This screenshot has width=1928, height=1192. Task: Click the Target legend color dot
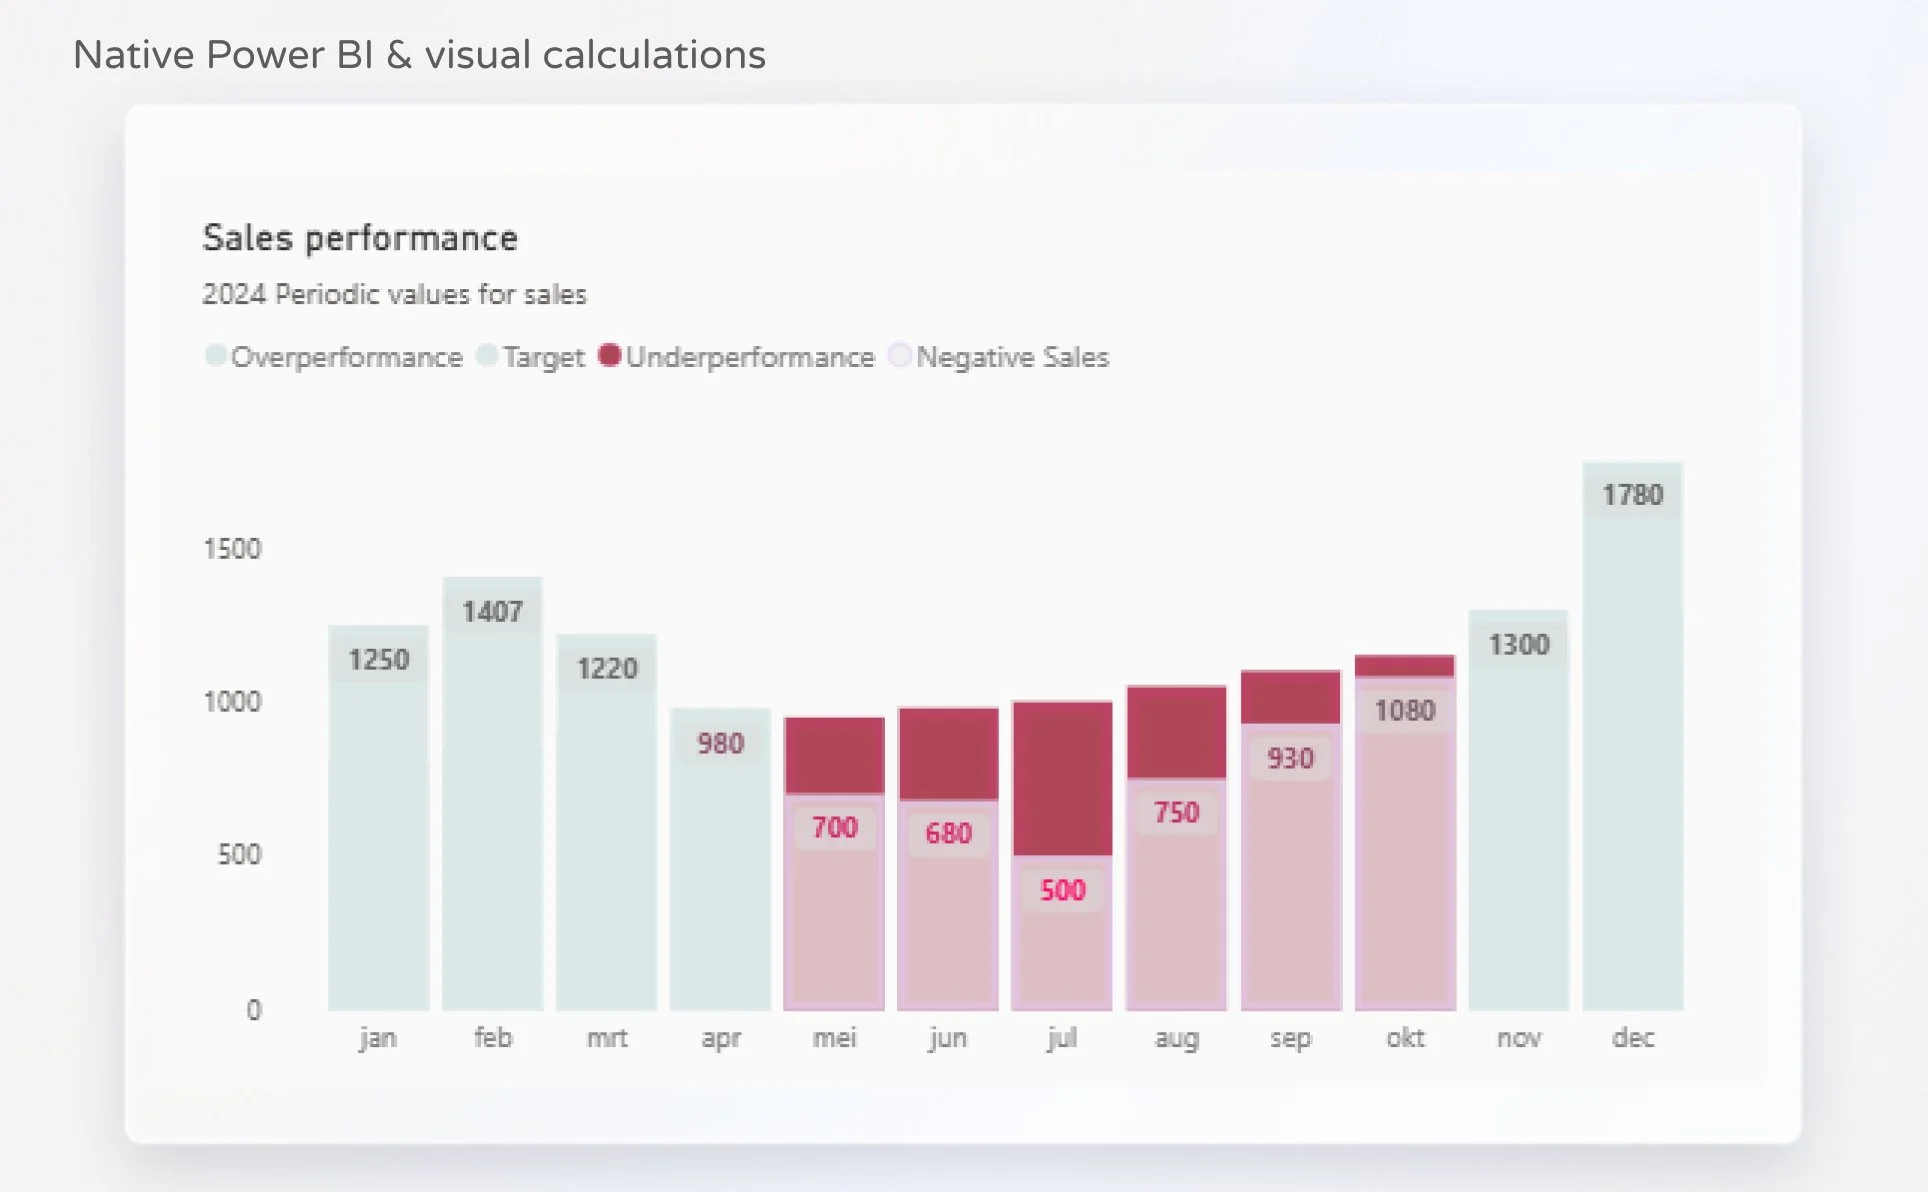(x=487, y=355)
